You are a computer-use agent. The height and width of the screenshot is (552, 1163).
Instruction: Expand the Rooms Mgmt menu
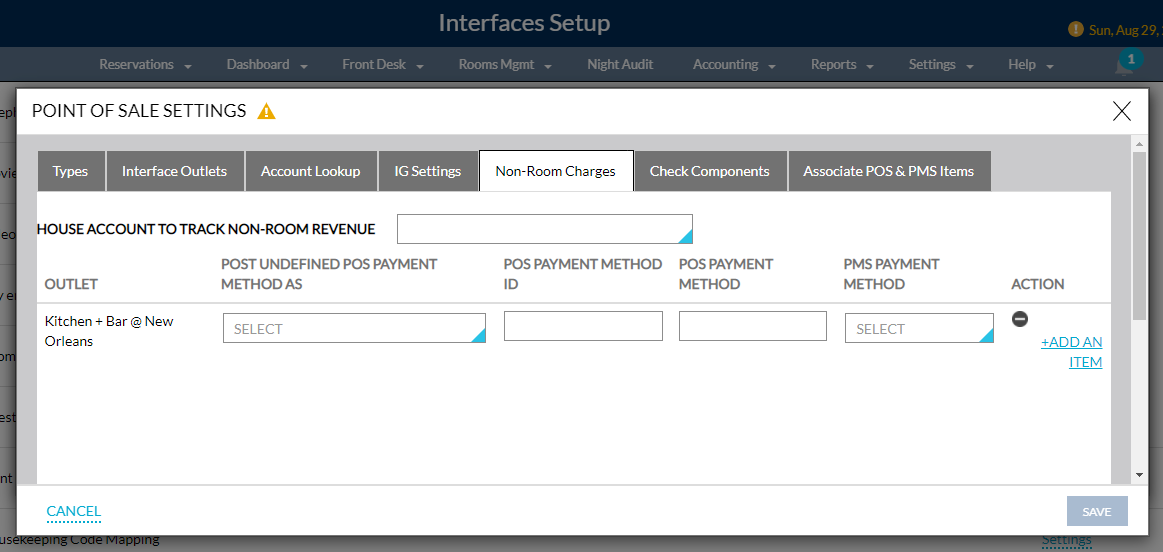[505, 65]
